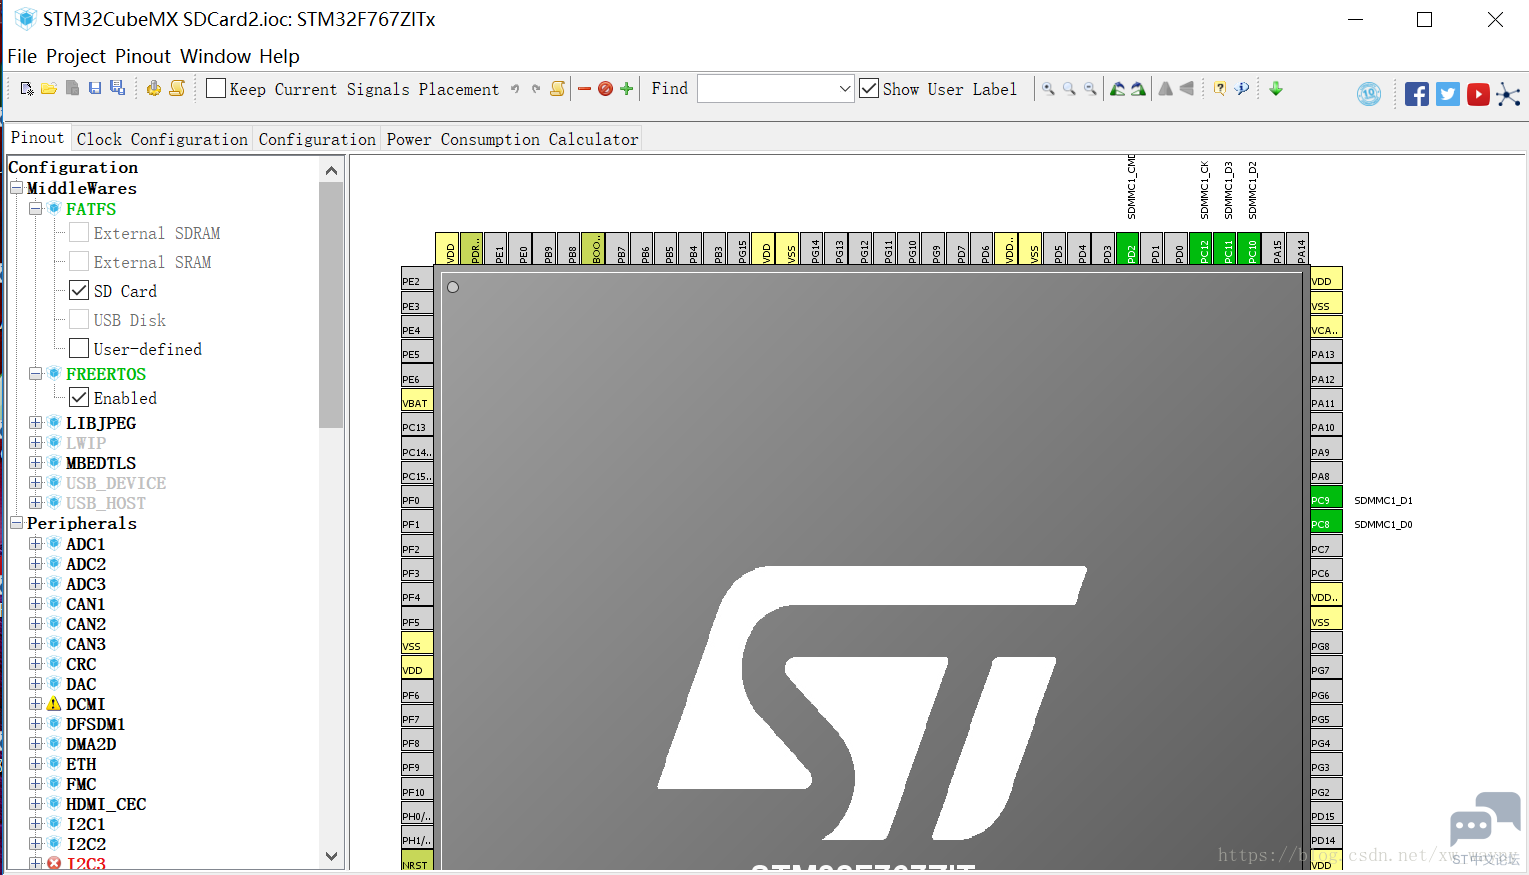Select pin PG8 on the chip

pos(1326,645)
